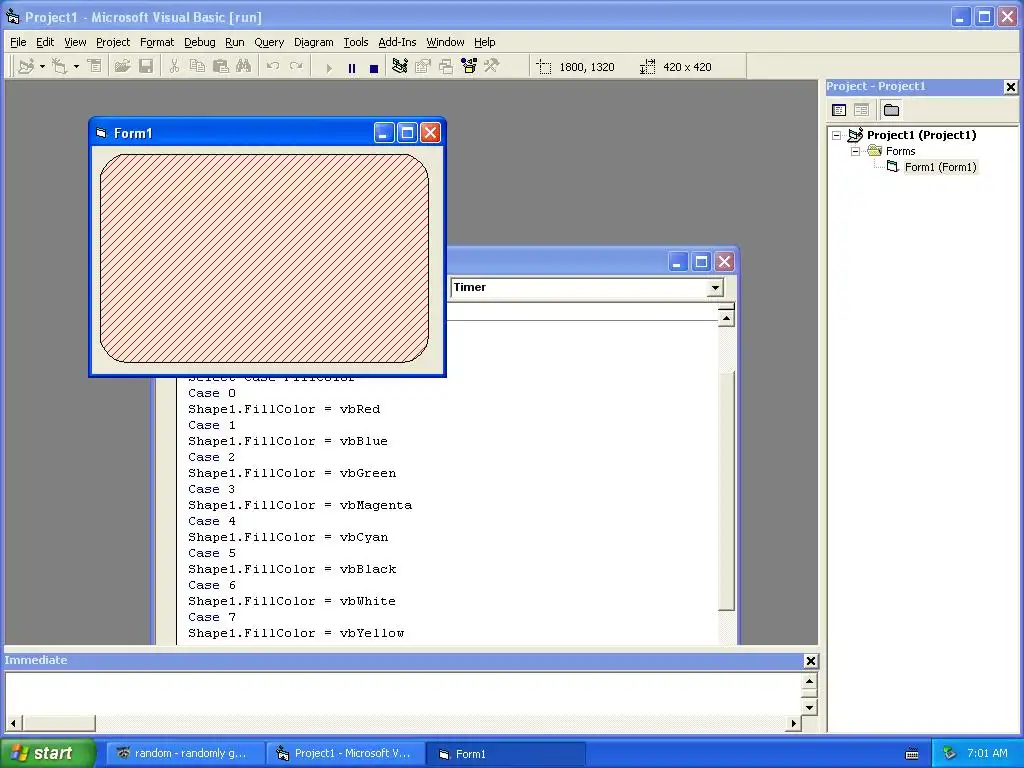Open the File menu
This screenshot has width=1024, height=768.
18,42
